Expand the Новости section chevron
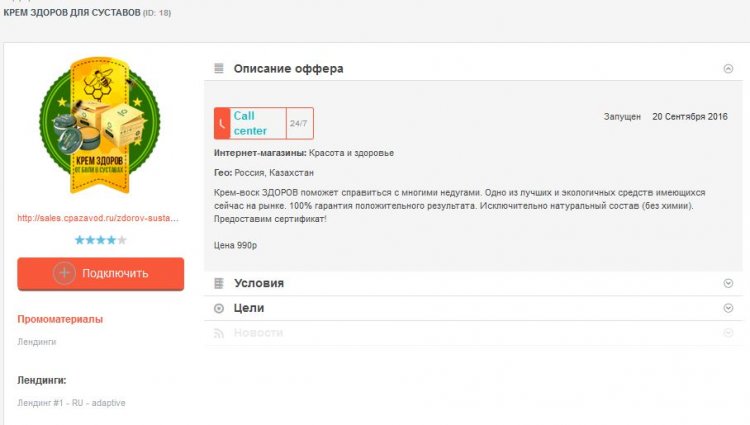The height and width of the screenshot is (425, 750). click(728, 333)
